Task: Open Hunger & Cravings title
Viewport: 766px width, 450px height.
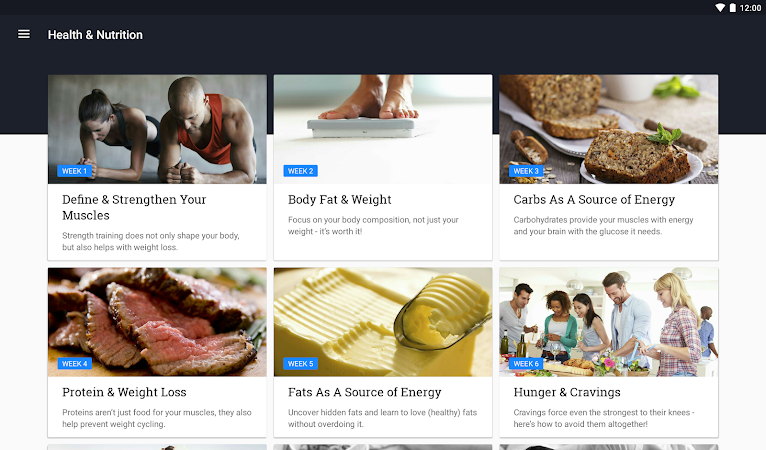Action: [567, 392]
